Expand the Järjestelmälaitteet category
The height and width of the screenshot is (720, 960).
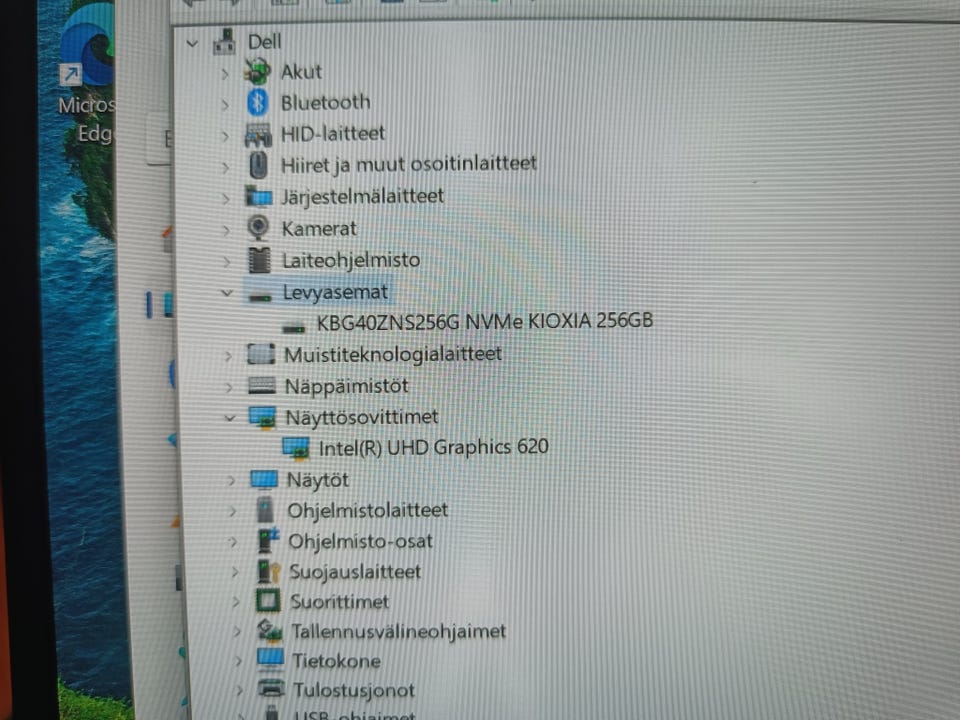pos(226,199)
